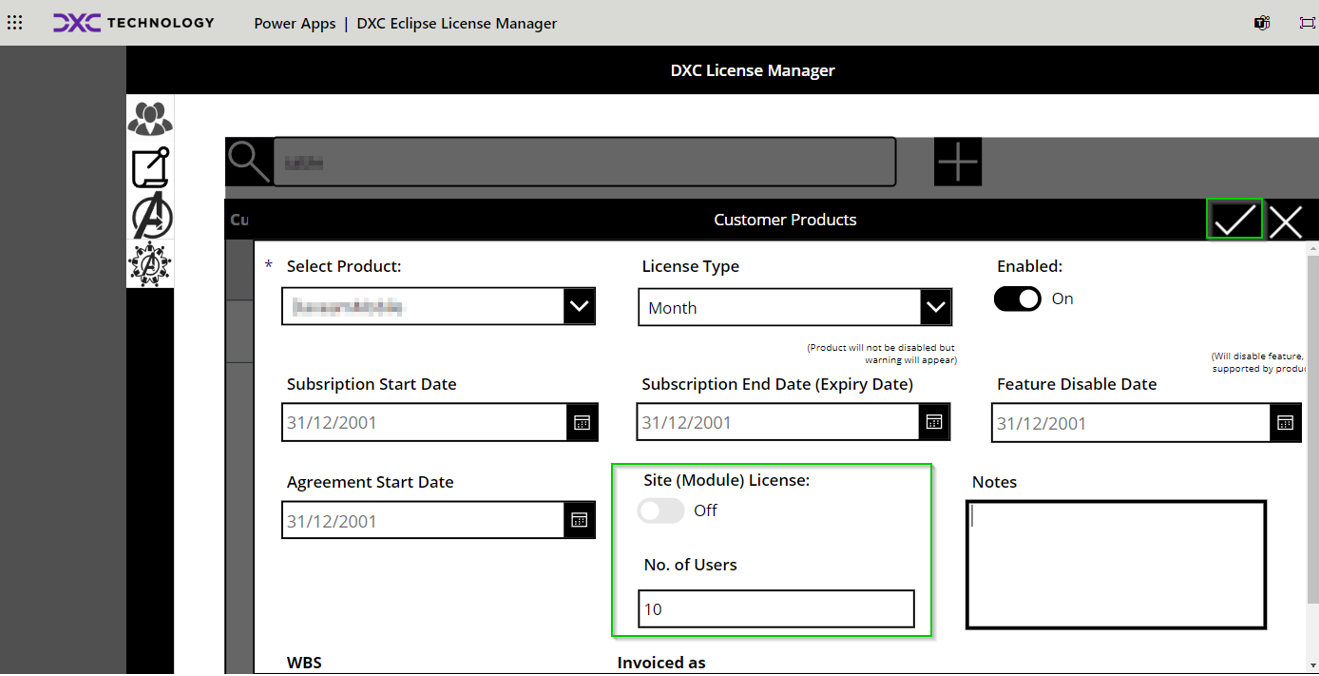The height and width of the screenshot is (676, 1319).
Task: Close Customer Products with the X icon
Action: [x=1286, y=221]
